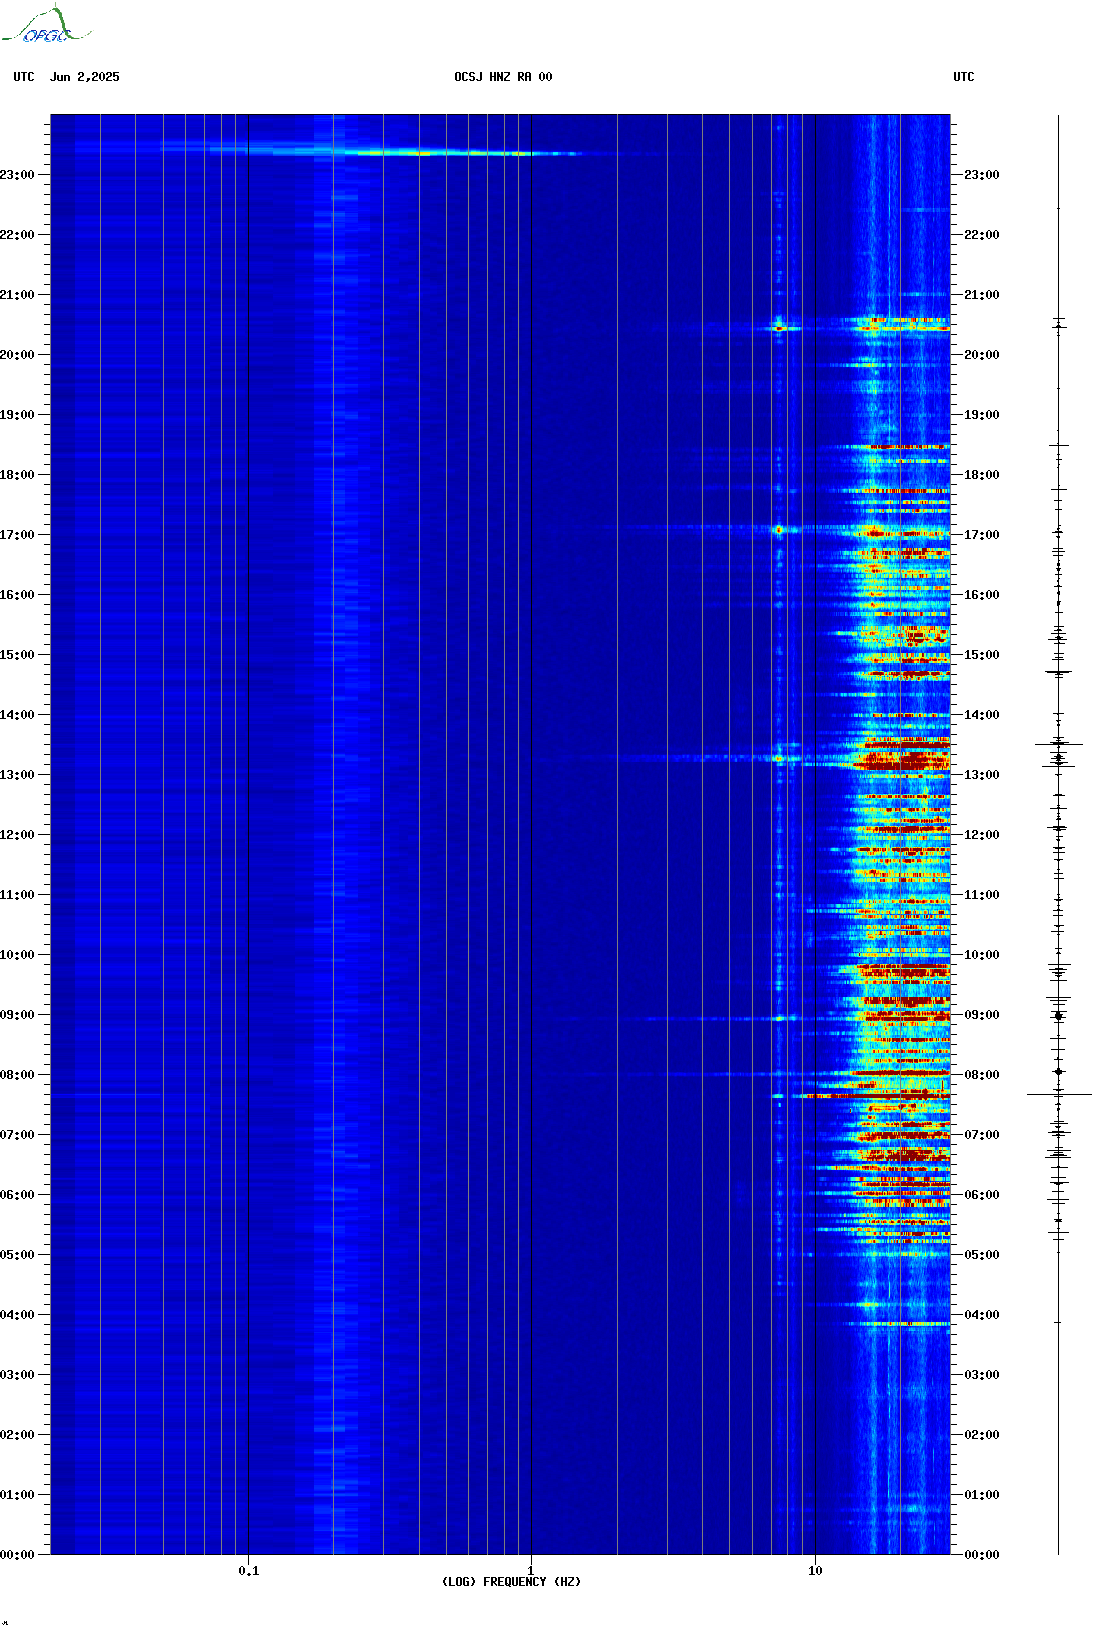The image size is (1102, 1634).
Task: Click the UTC label beside the date
Action: coord(24,77)
